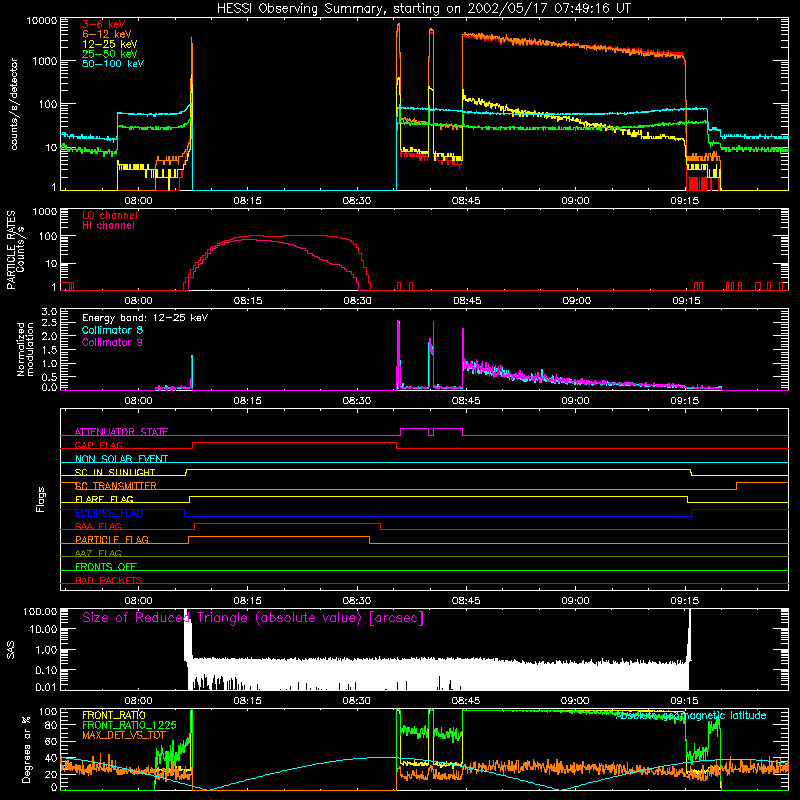The height and width of the screenshot is (800, 800).
Task: Select the 'Collimator 8' legend label
Action: [112, 330]
